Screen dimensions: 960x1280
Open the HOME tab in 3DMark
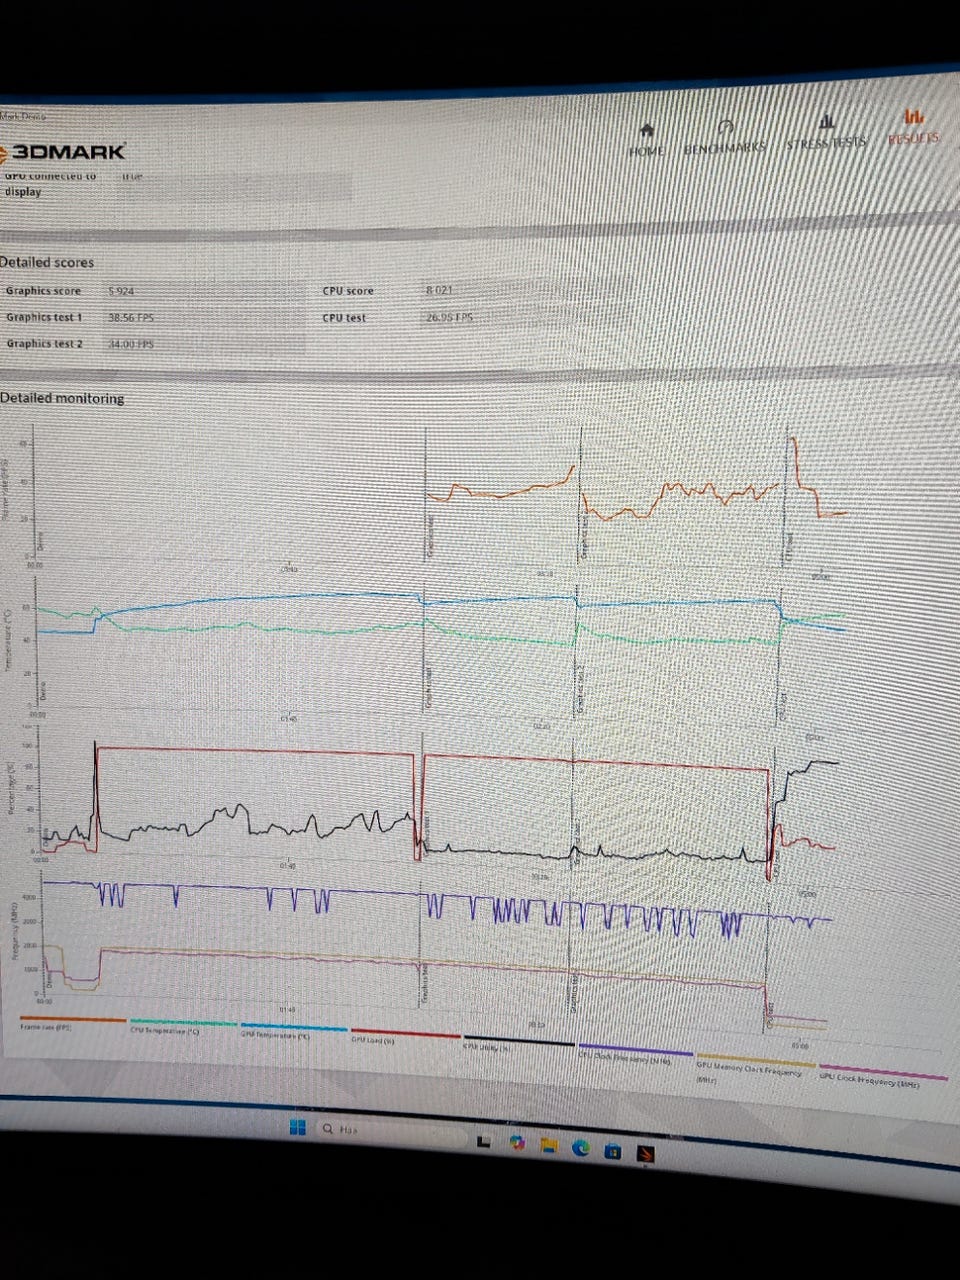(x=647, y=141)
